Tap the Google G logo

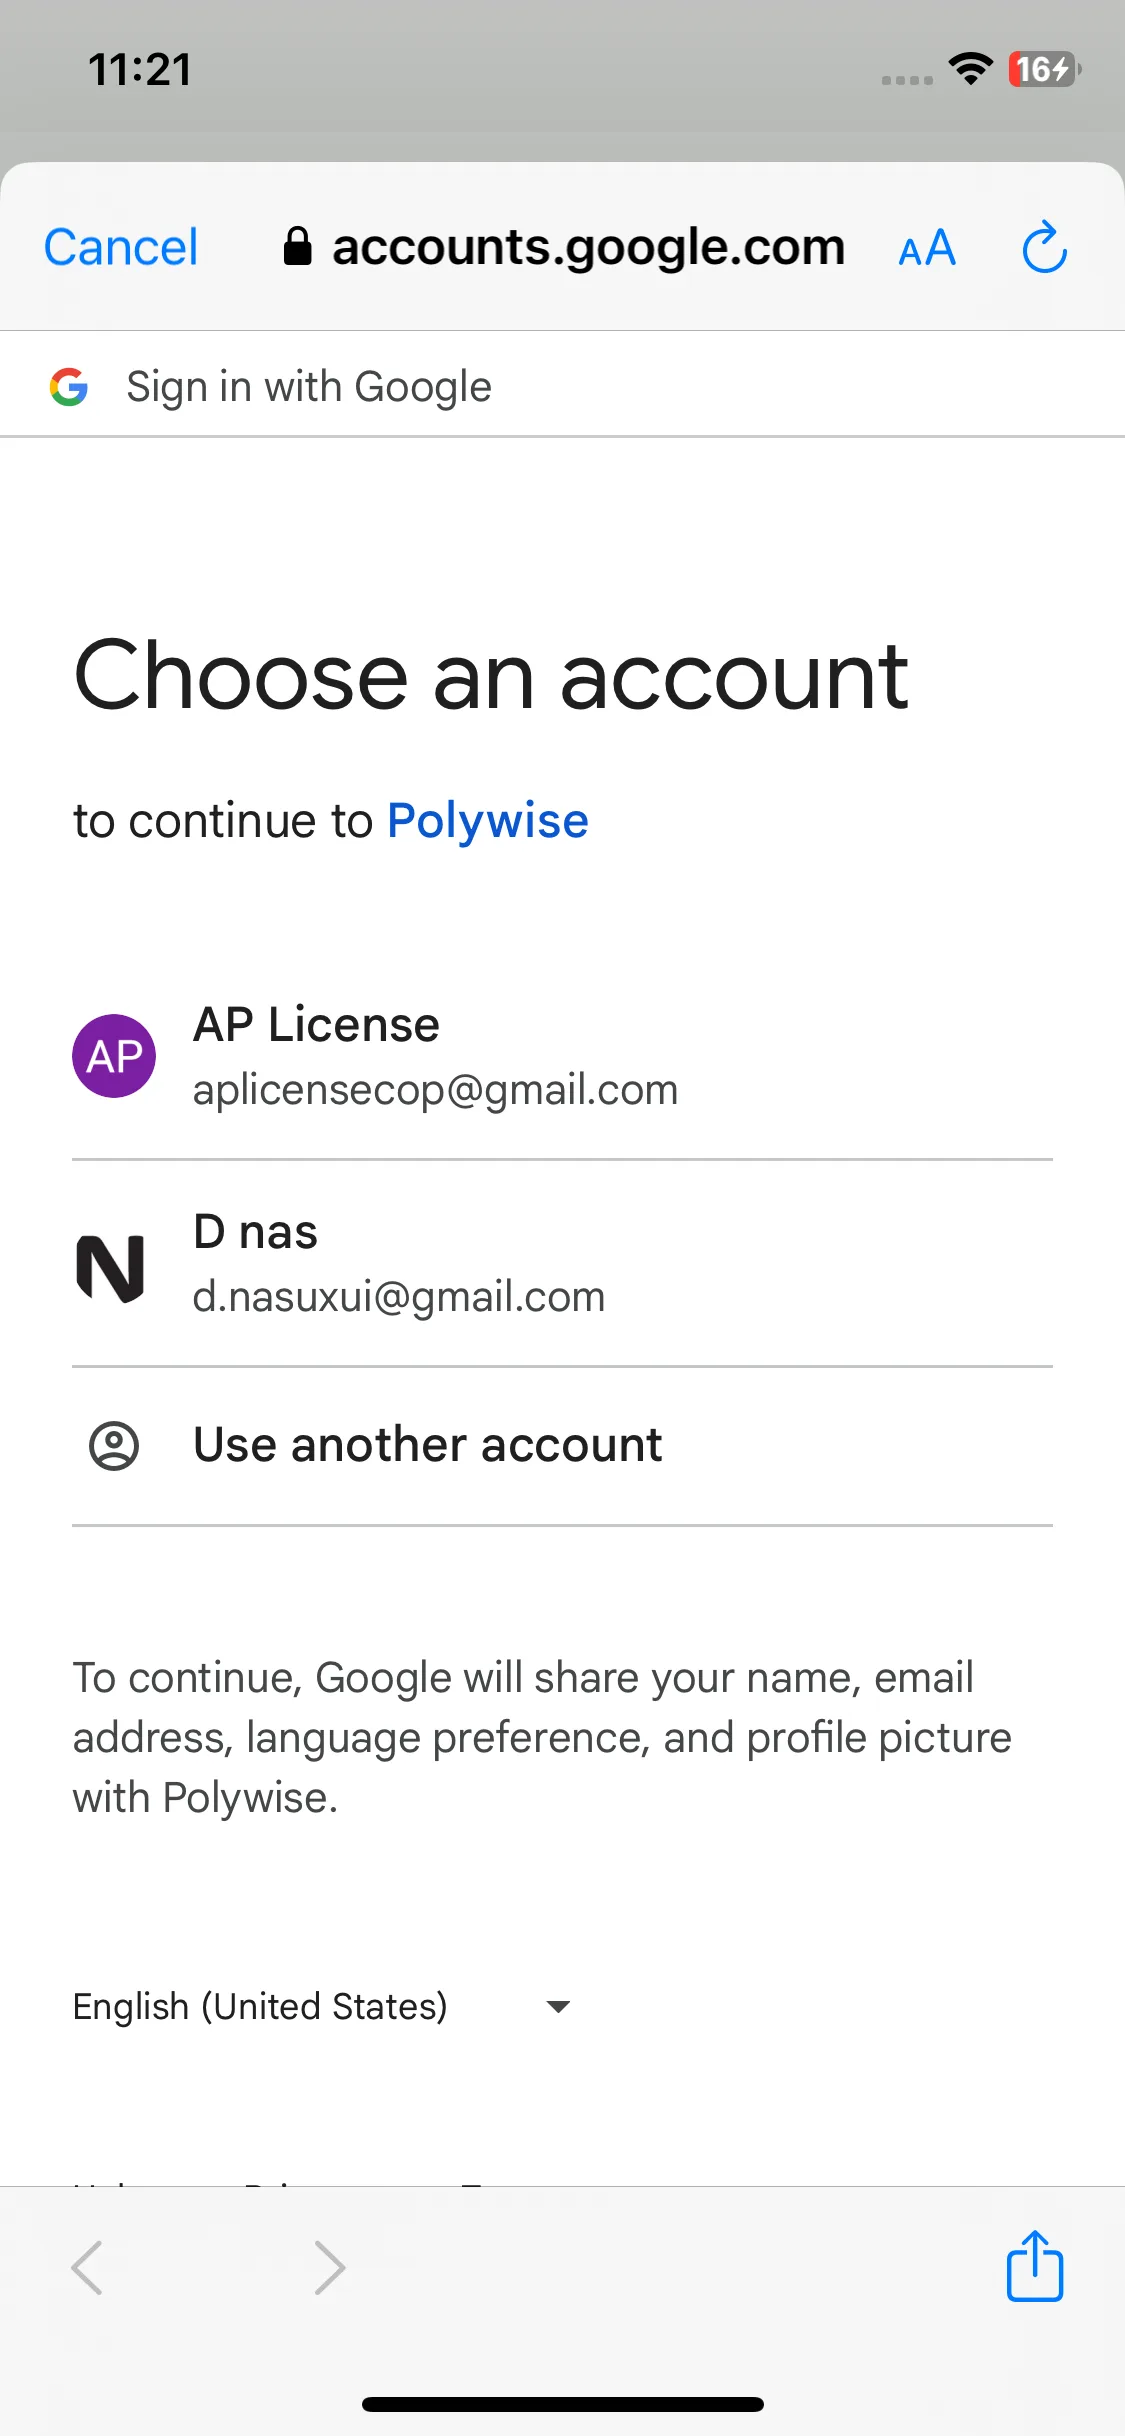tap(69, 387)
